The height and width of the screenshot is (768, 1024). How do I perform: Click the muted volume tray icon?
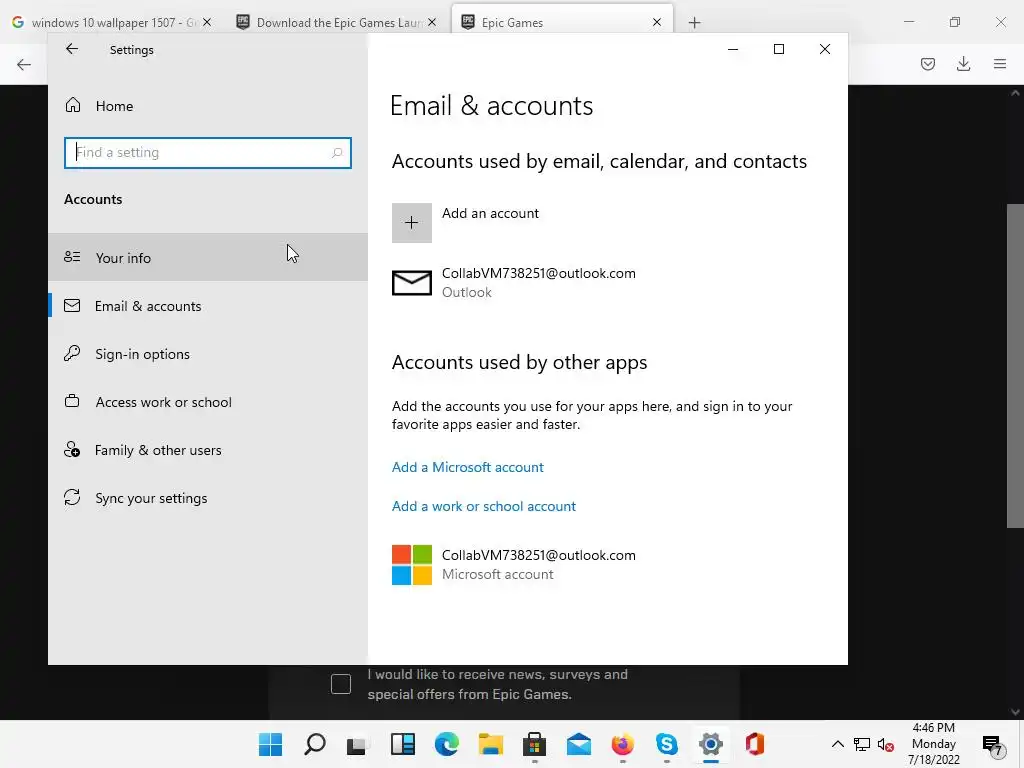pos(886,744)
